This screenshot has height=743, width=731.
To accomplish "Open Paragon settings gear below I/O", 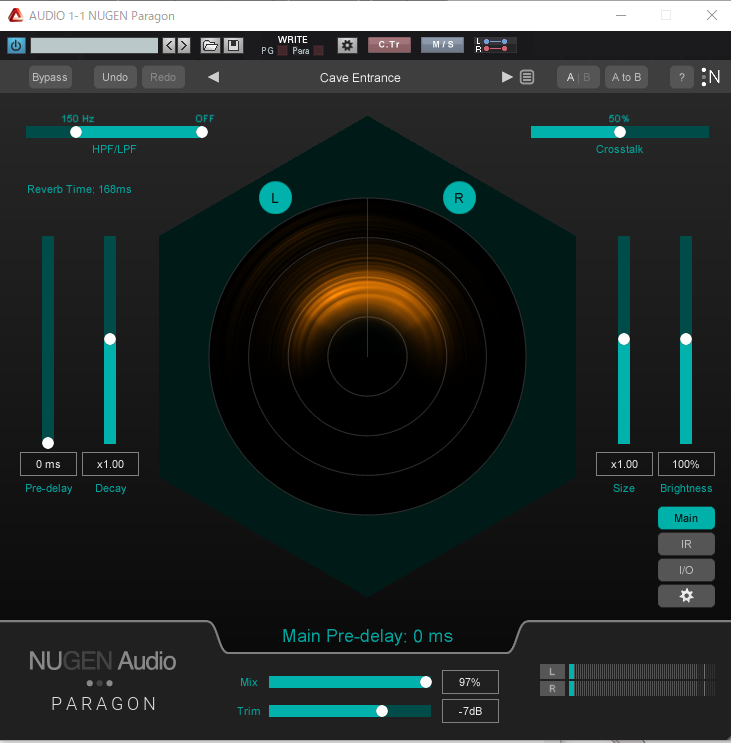I will [x=686, y=596].
